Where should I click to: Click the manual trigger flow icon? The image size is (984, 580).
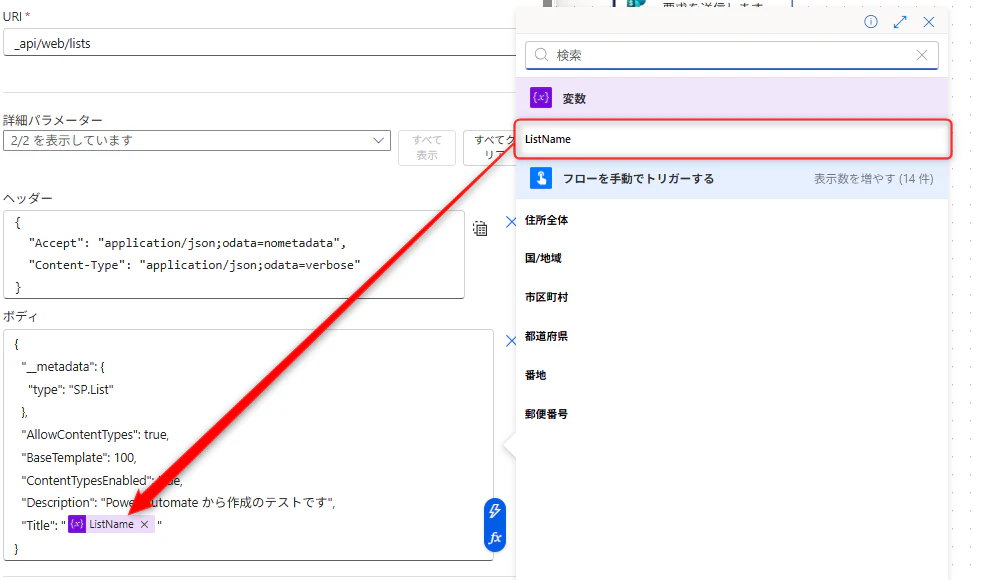(541, 178)
